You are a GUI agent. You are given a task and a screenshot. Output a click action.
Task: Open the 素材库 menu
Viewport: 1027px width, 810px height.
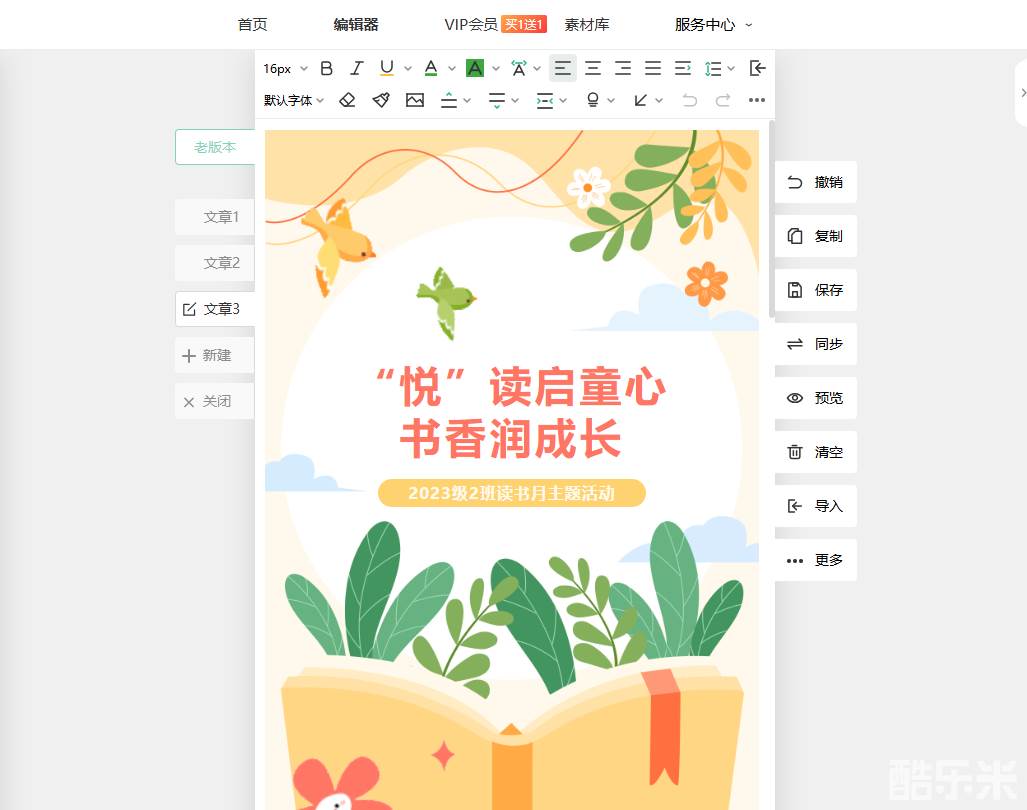click(587, 25)
